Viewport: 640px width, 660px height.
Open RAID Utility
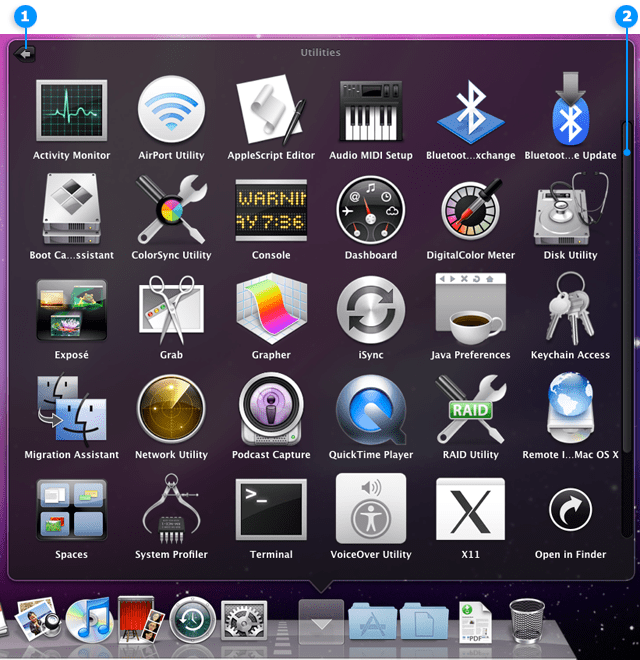pos(471,409)
